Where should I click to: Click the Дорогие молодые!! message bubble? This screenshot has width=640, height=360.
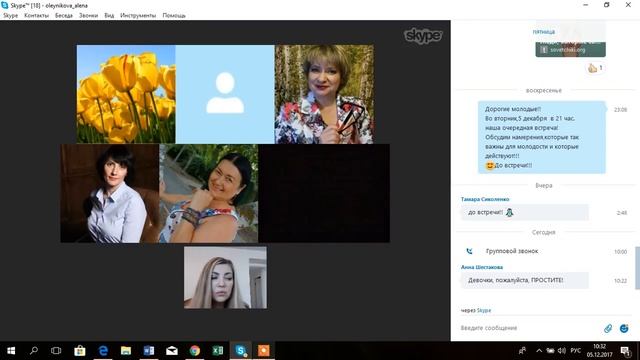point(542,137)
